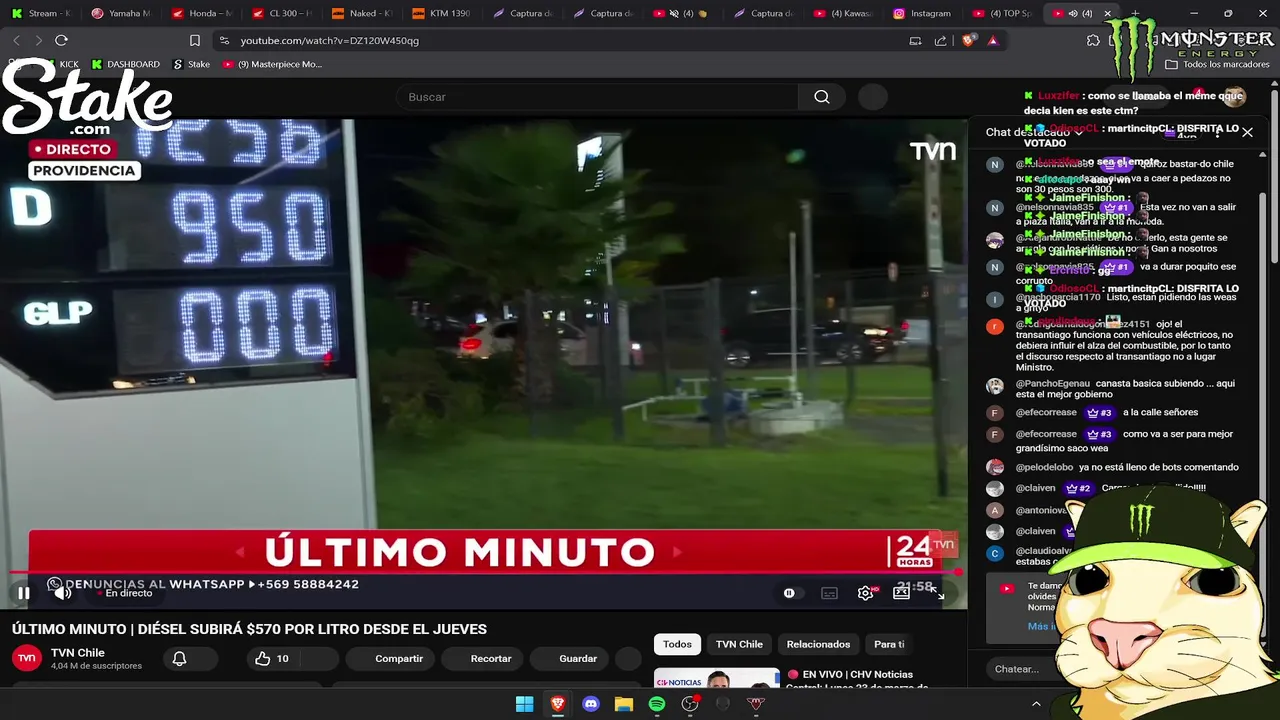
Task: Reload the page
Action: click(x=61, y=40)
